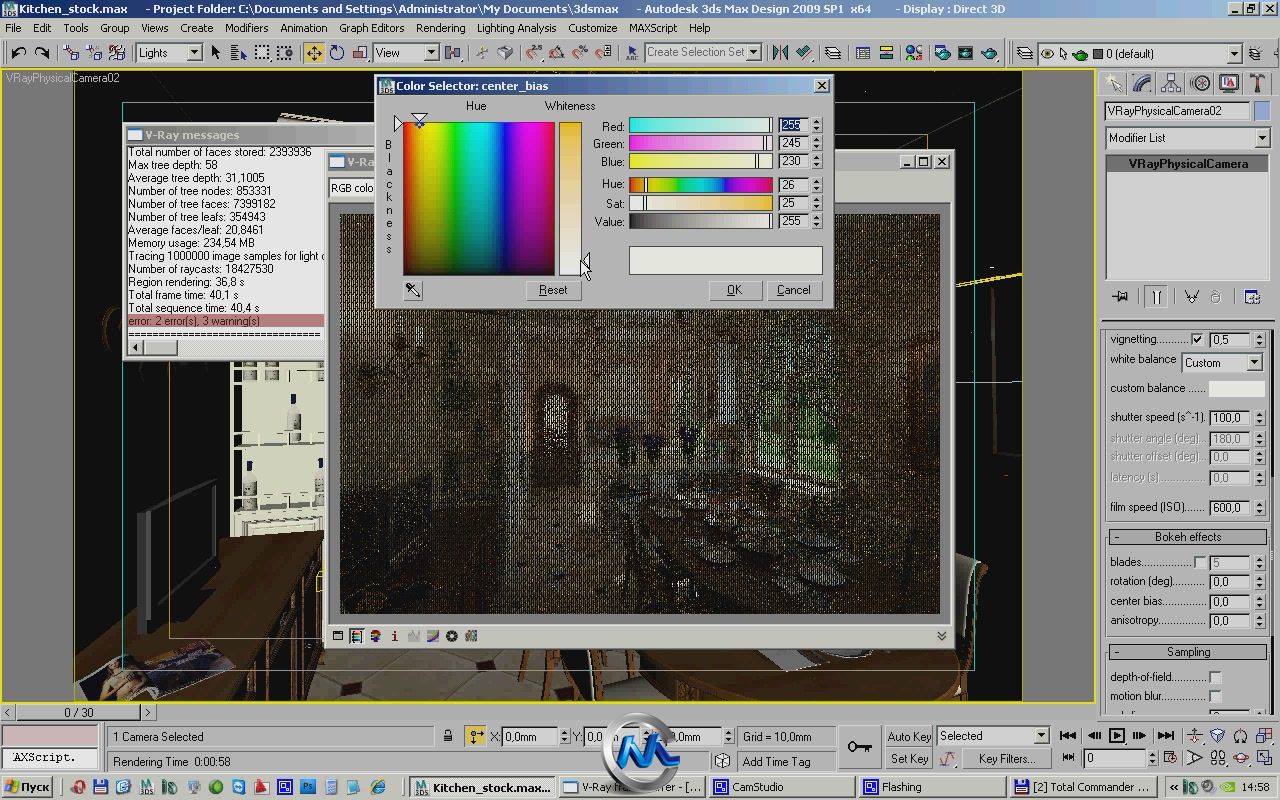Activate the Select and Link tool
The height and width of the screenshot is (800, 1280).
point(70,53)
